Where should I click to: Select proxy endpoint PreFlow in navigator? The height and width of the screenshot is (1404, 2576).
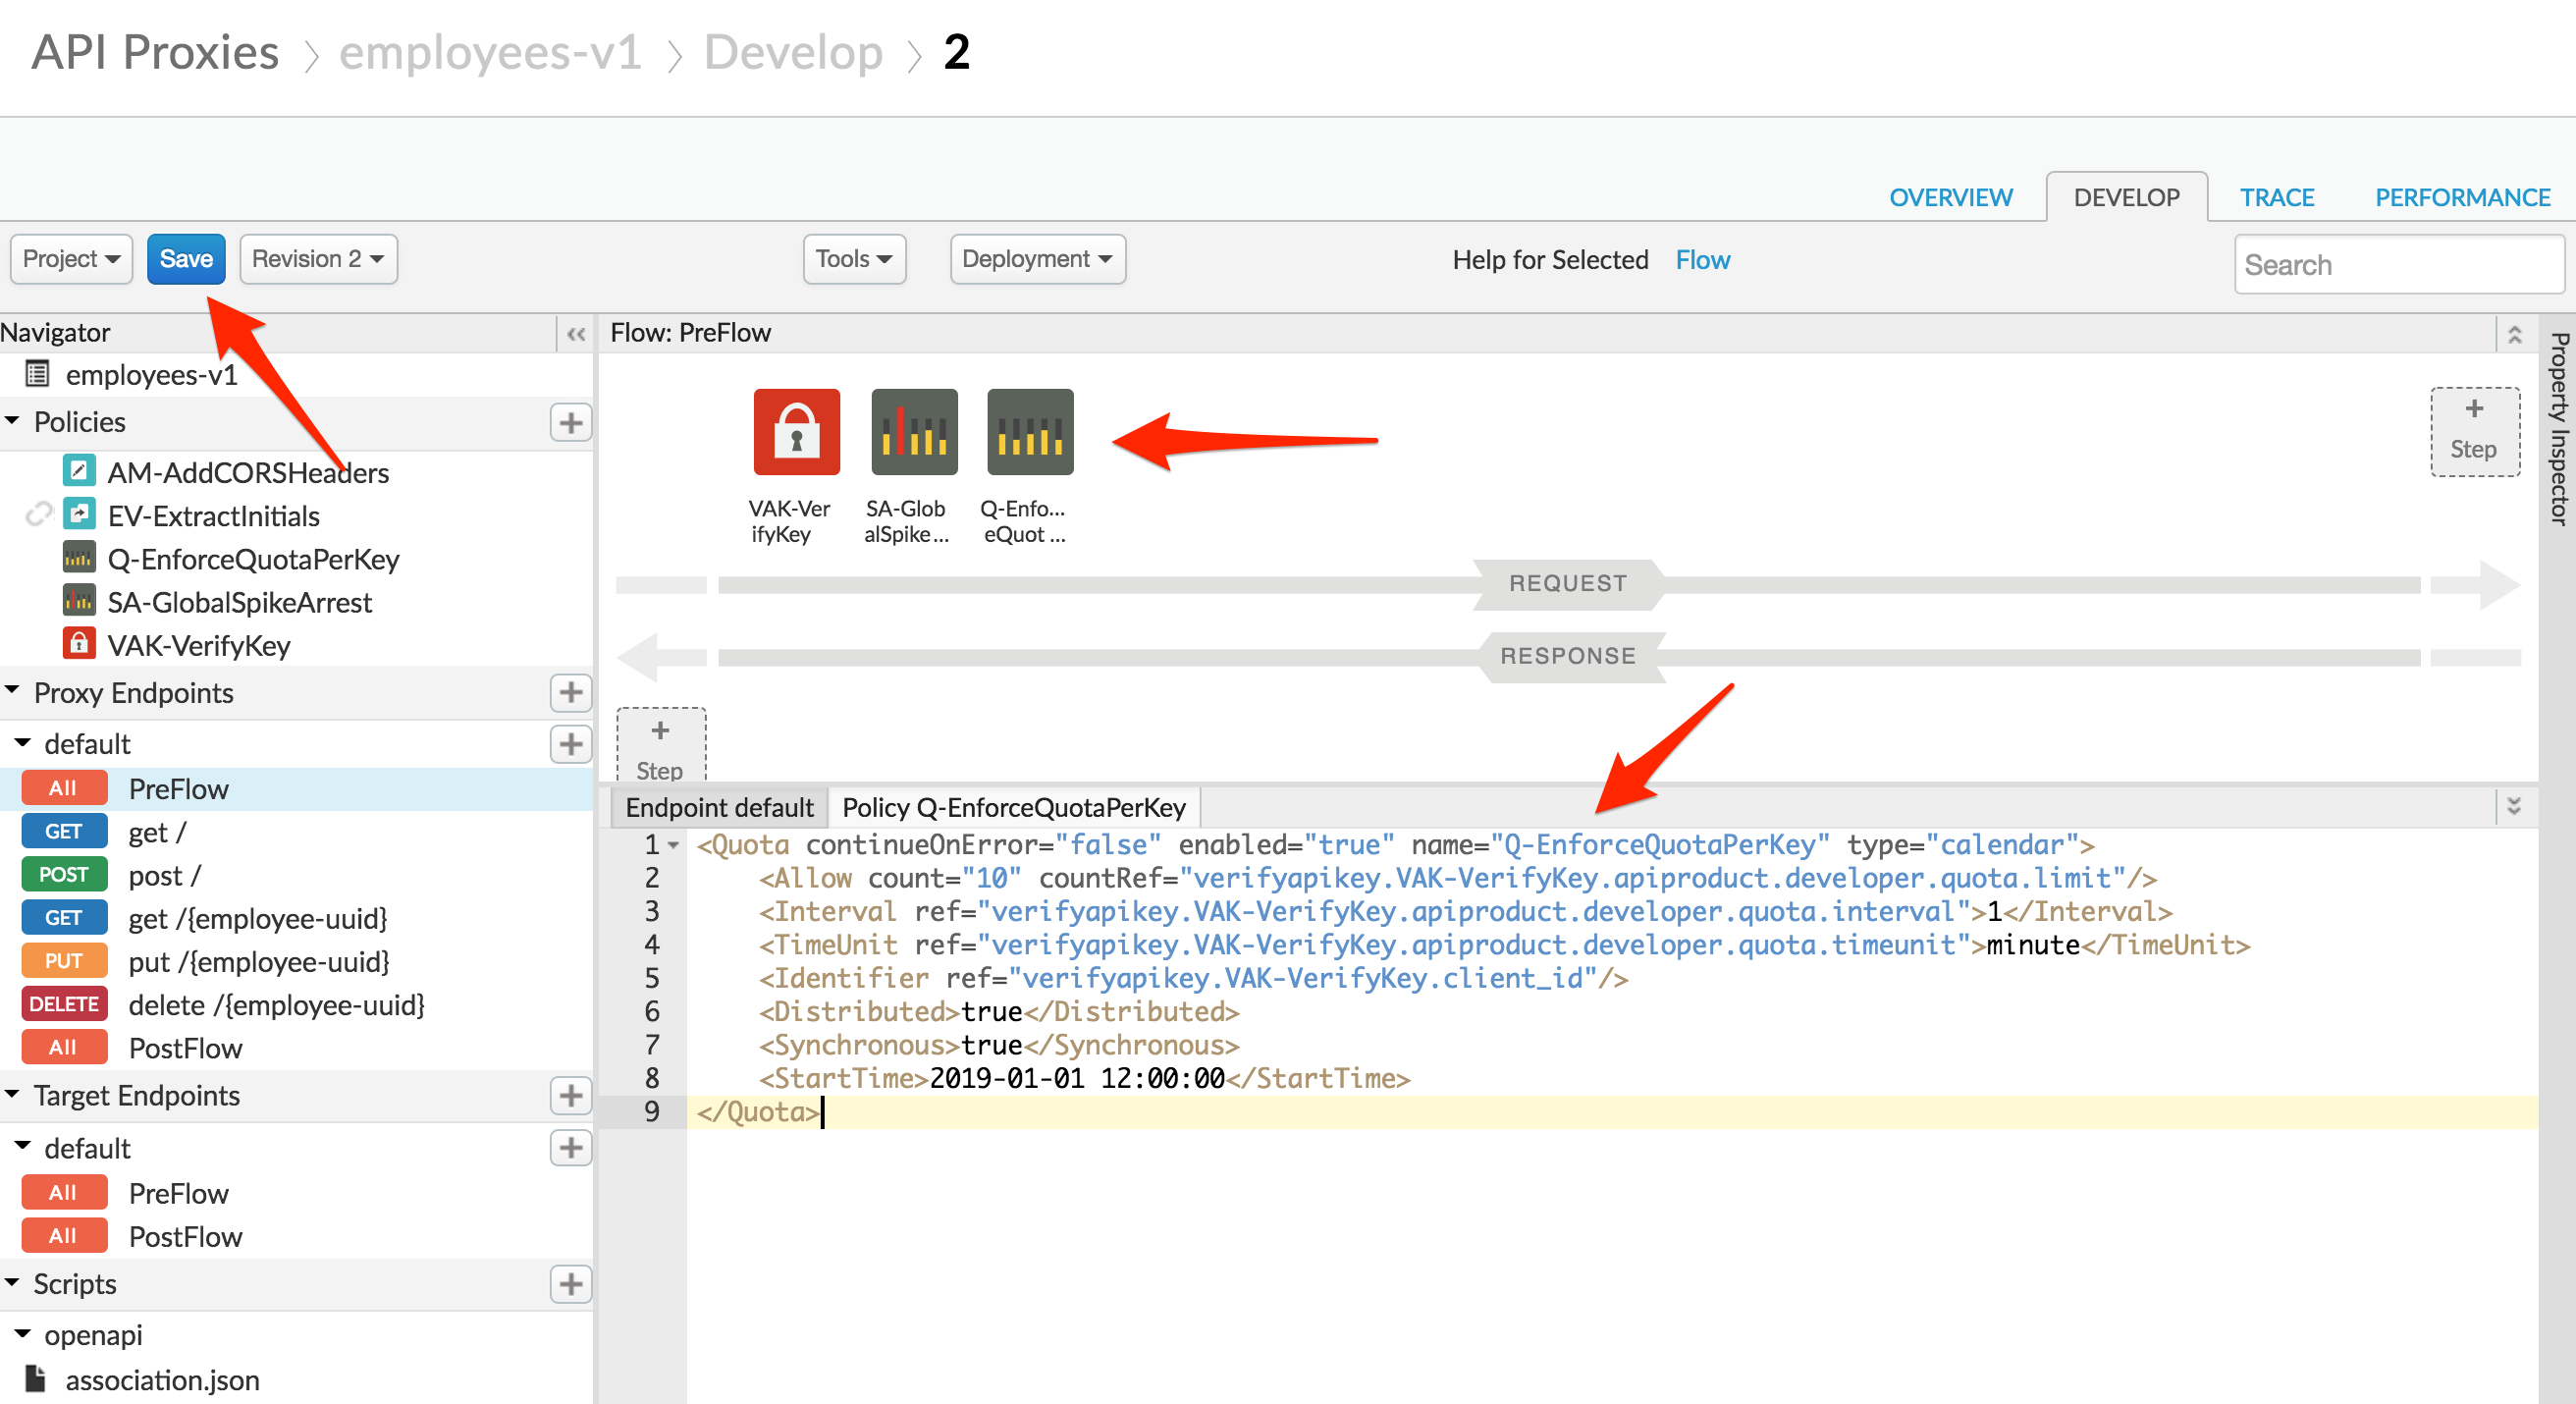point(298,789)
